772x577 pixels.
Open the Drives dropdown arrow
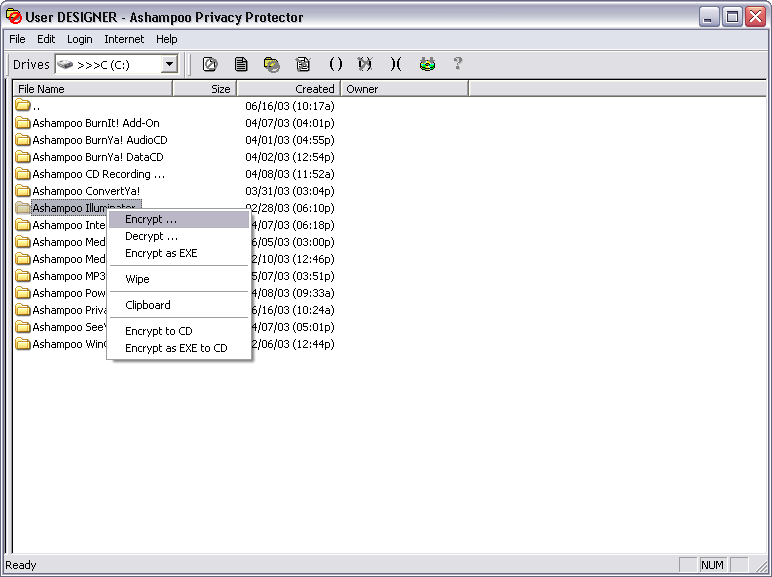pyautogui.click(x=169, y=64)
